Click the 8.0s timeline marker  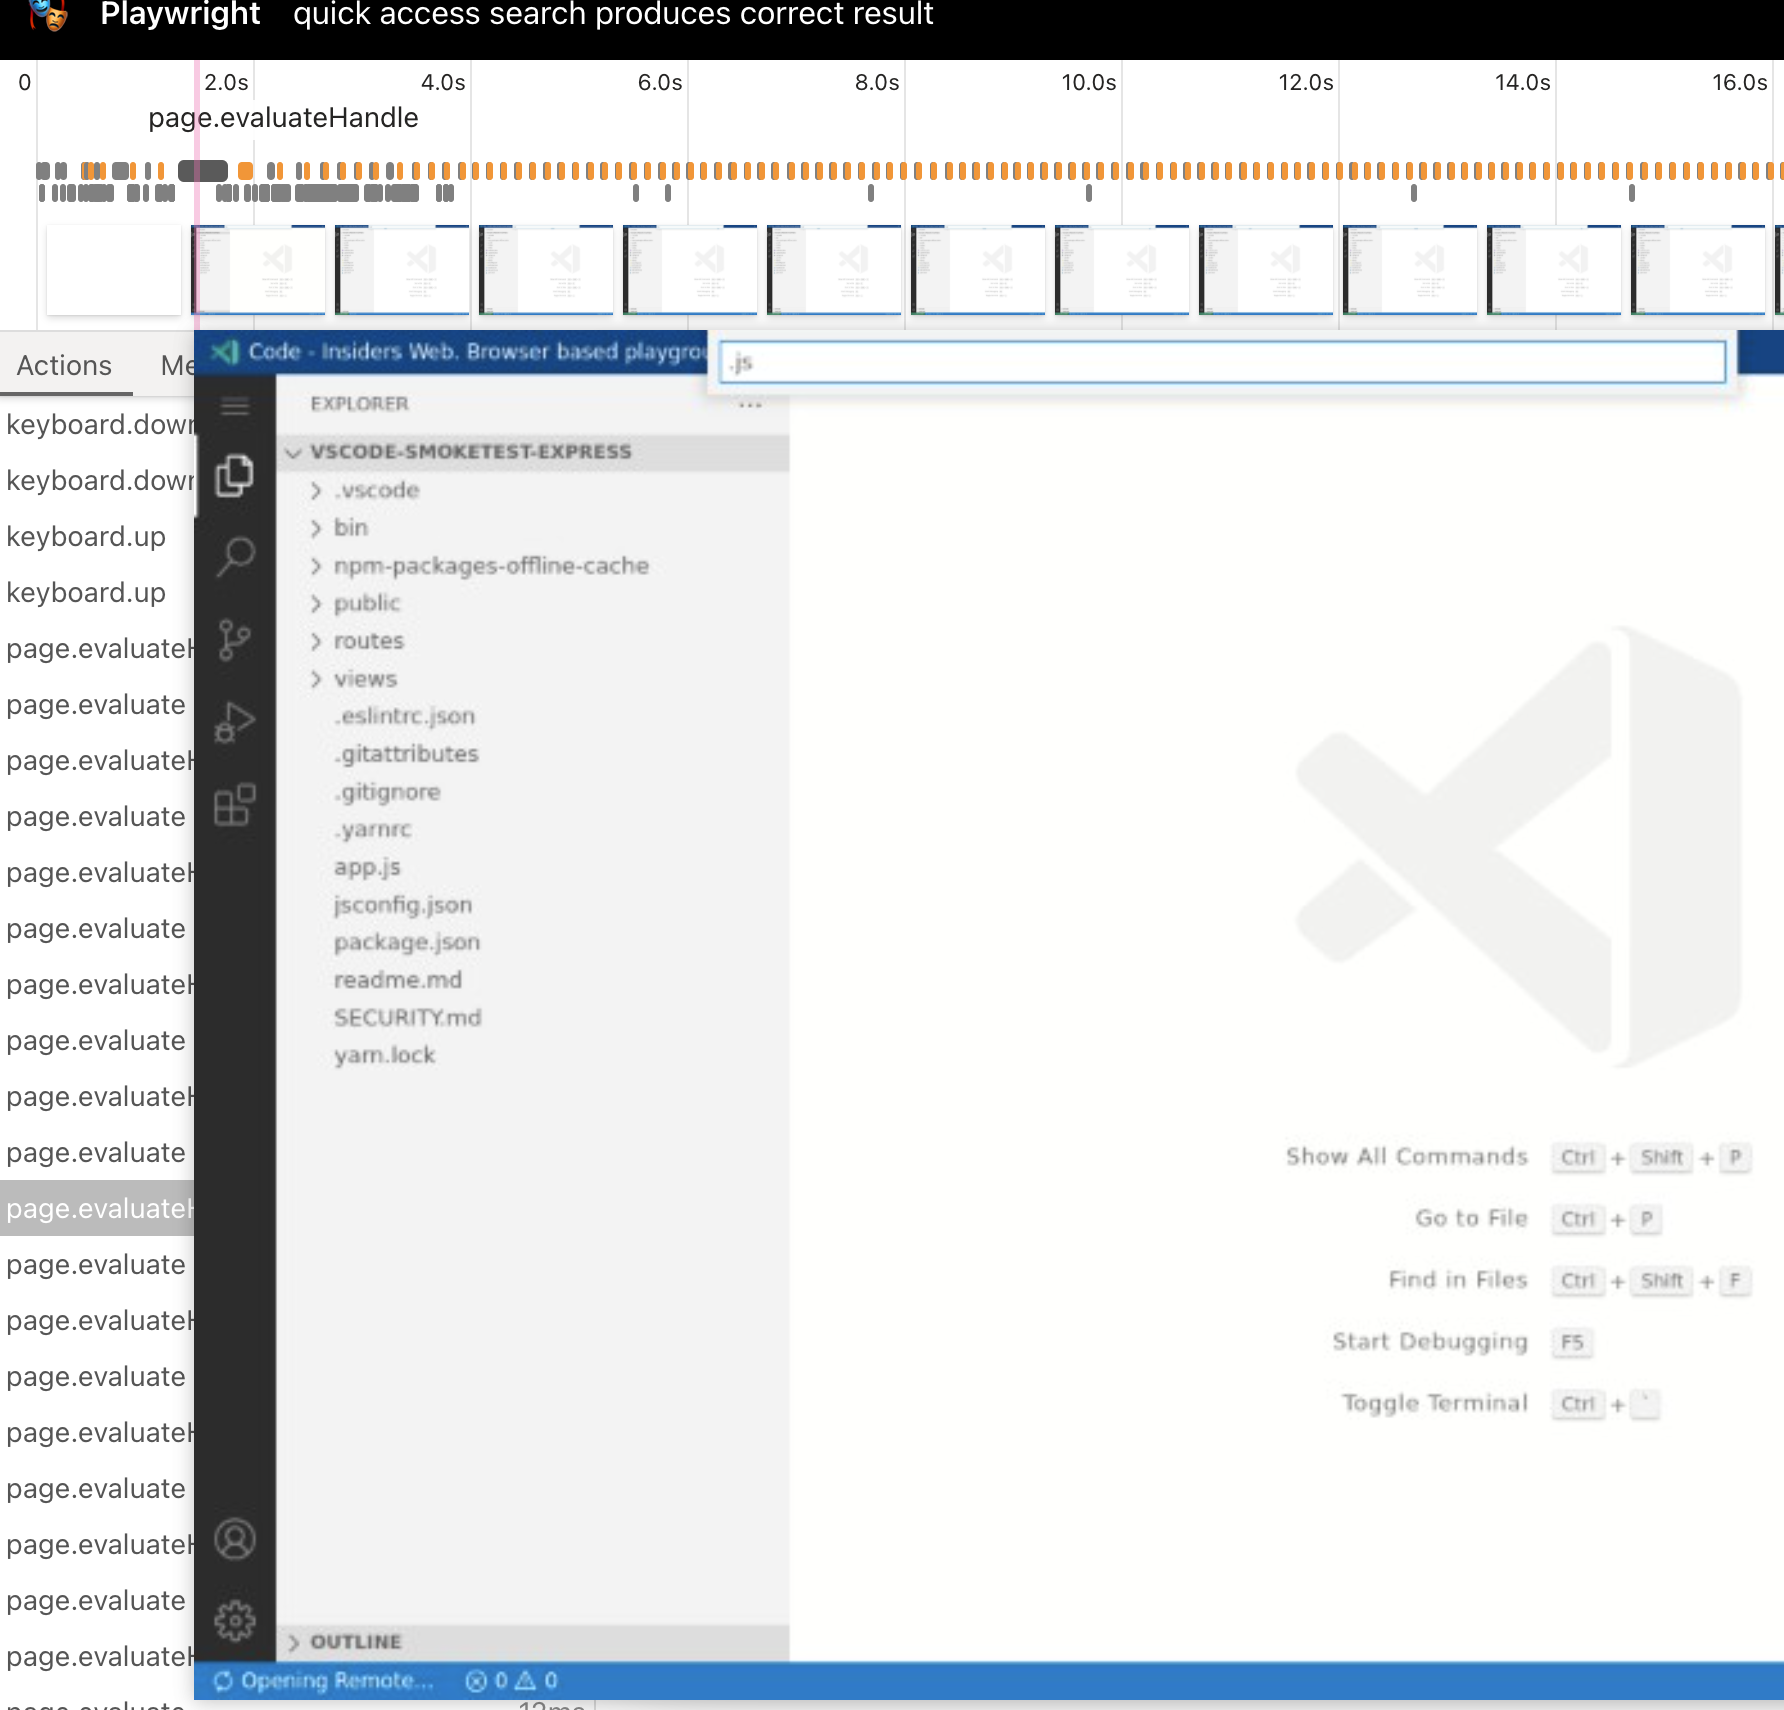pyautogui.click(x=877, y=83)
